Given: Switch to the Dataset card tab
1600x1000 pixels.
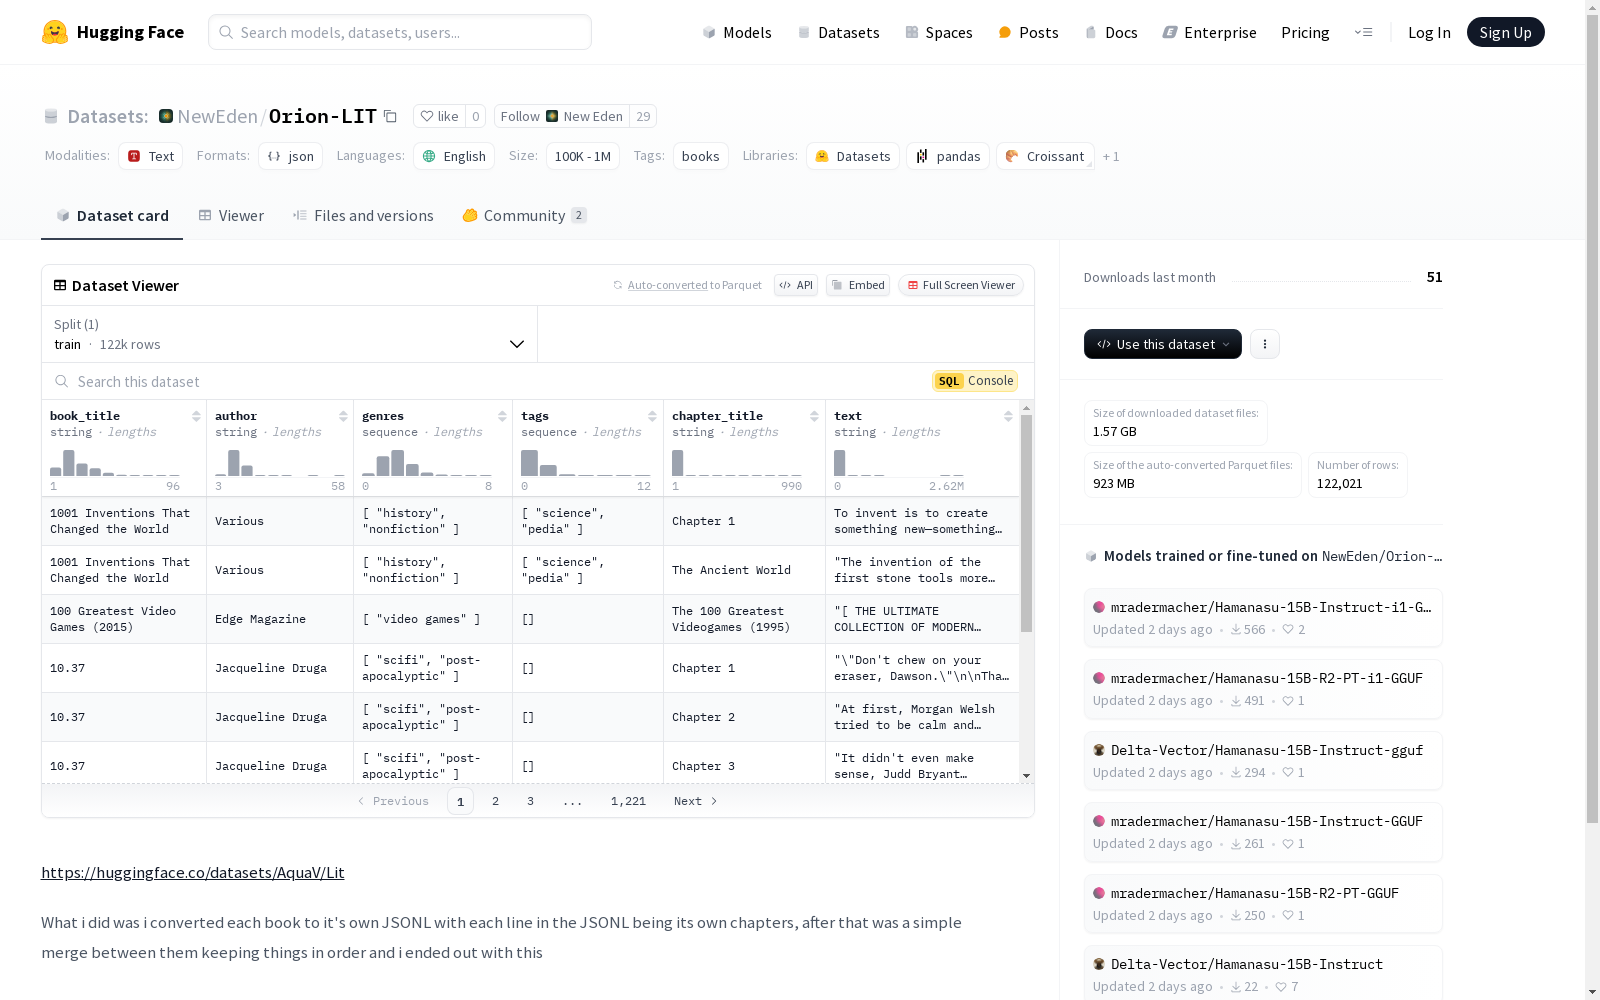Looking at the screenshot, I should [x=112, y=216].
